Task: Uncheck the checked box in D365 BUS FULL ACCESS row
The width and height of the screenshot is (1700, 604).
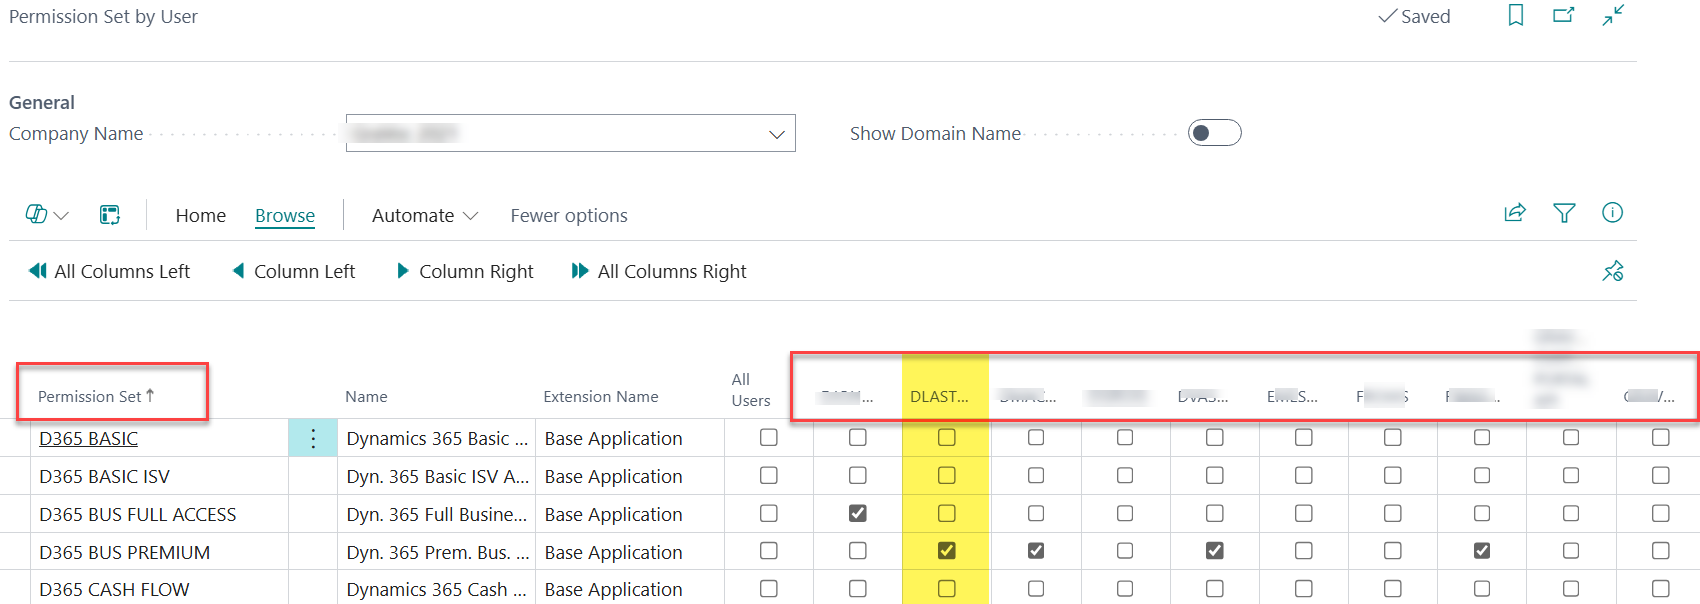Action: (x=857, y=513)
